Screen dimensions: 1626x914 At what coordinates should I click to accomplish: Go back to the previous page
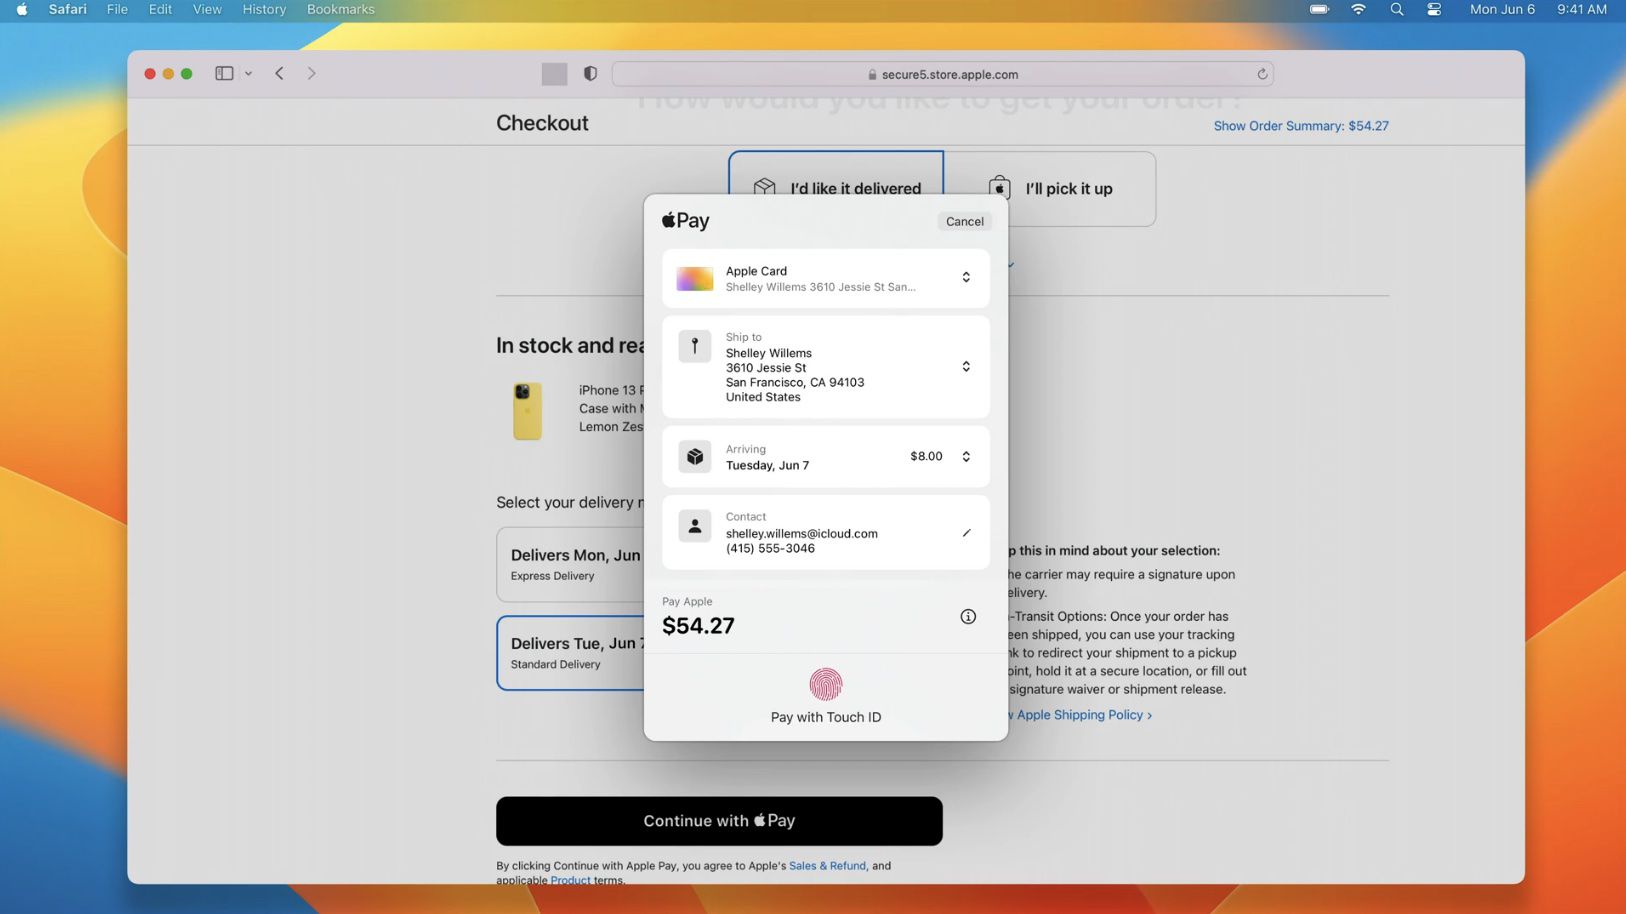(280, 73)
